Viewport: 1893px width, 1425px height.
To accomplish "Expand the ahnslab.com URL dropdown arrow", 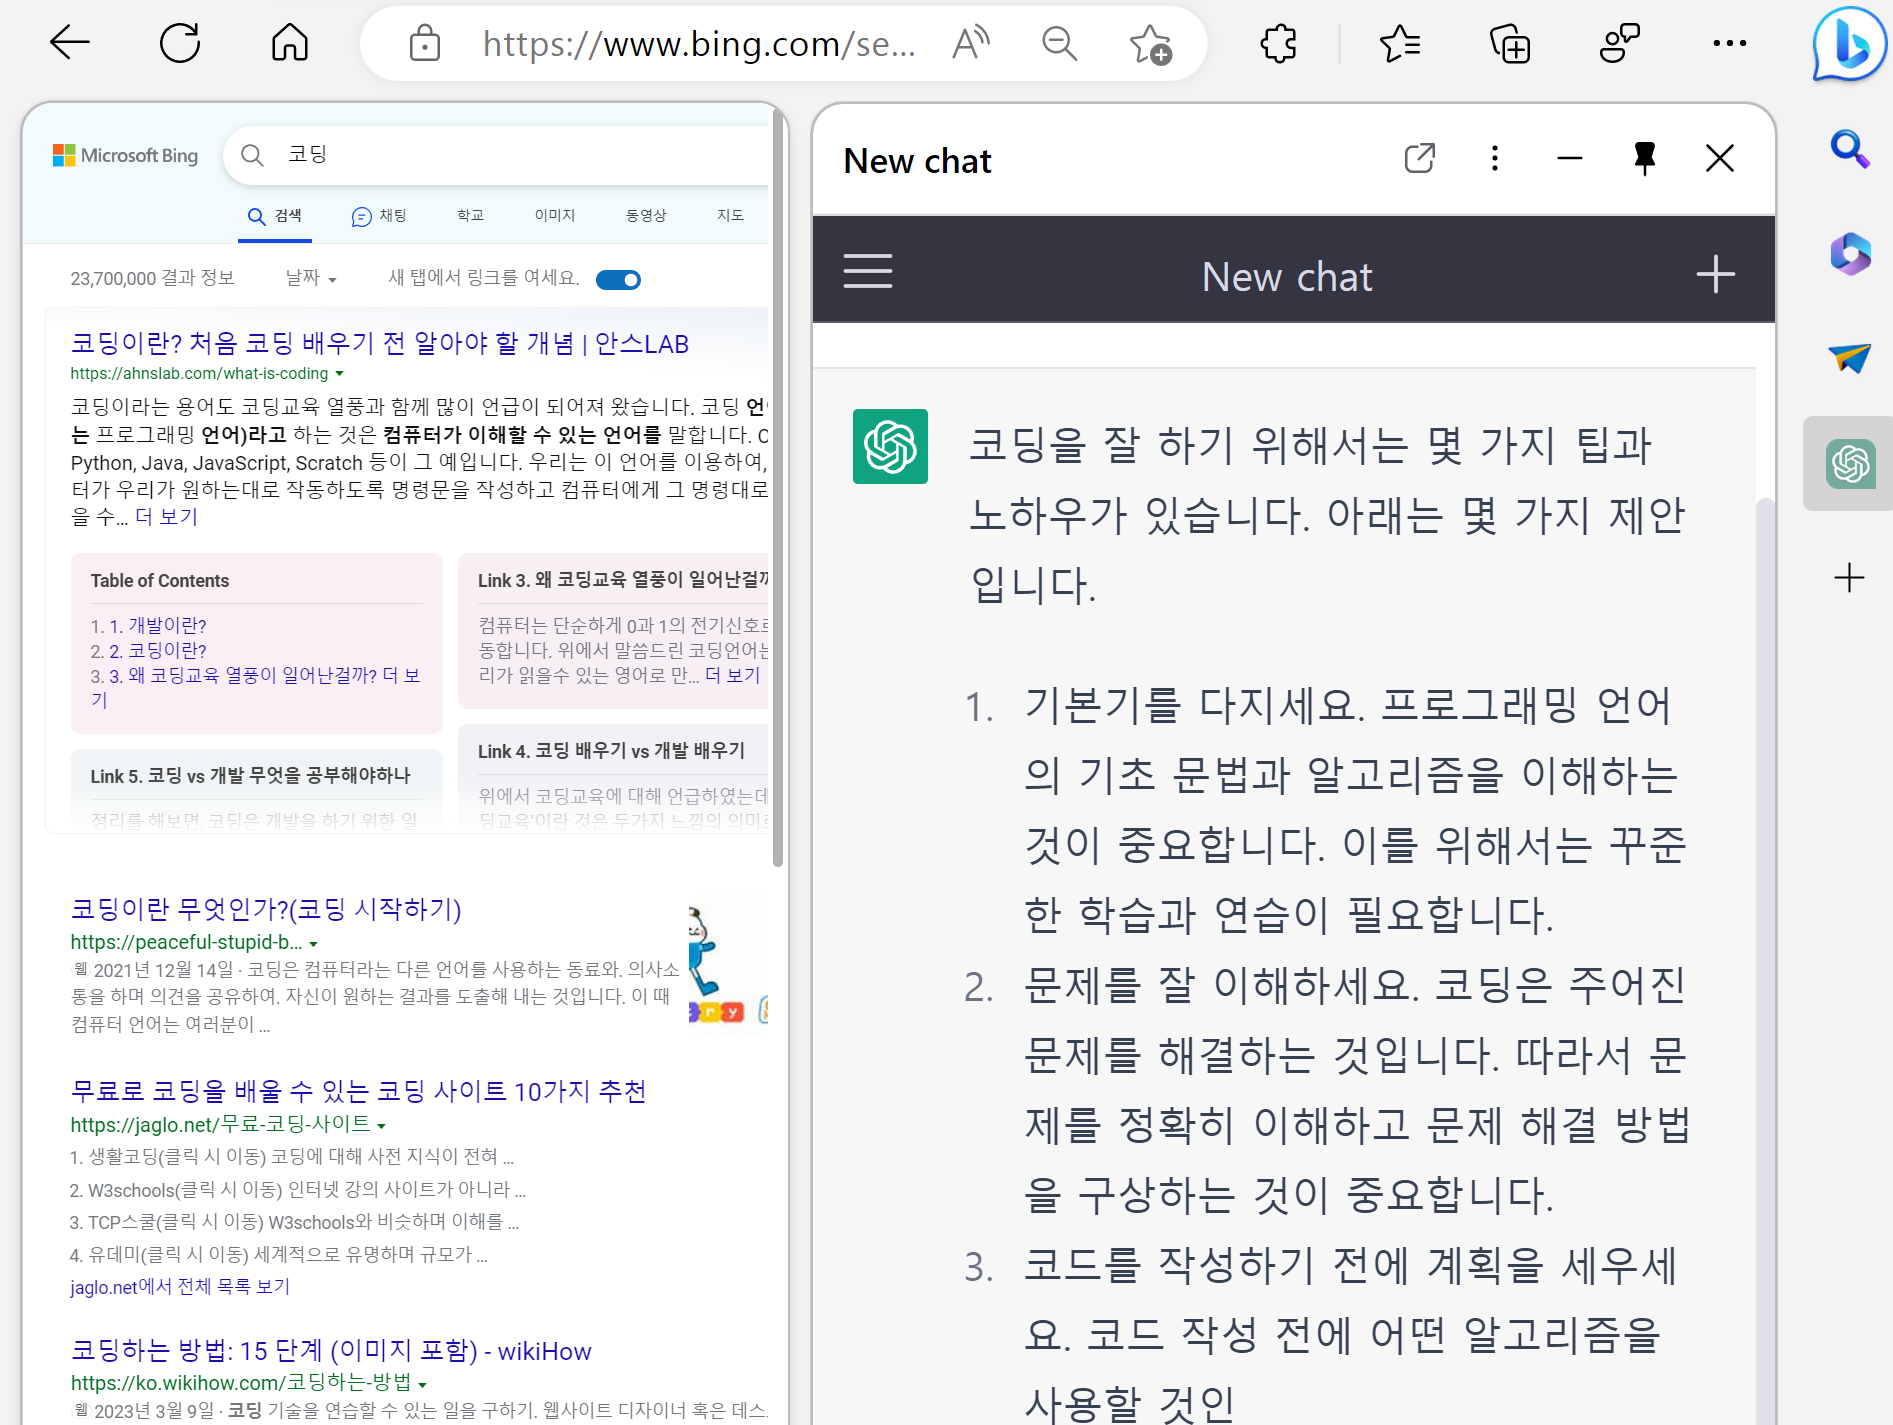I will pyautogui.click(x=340, y=373).
